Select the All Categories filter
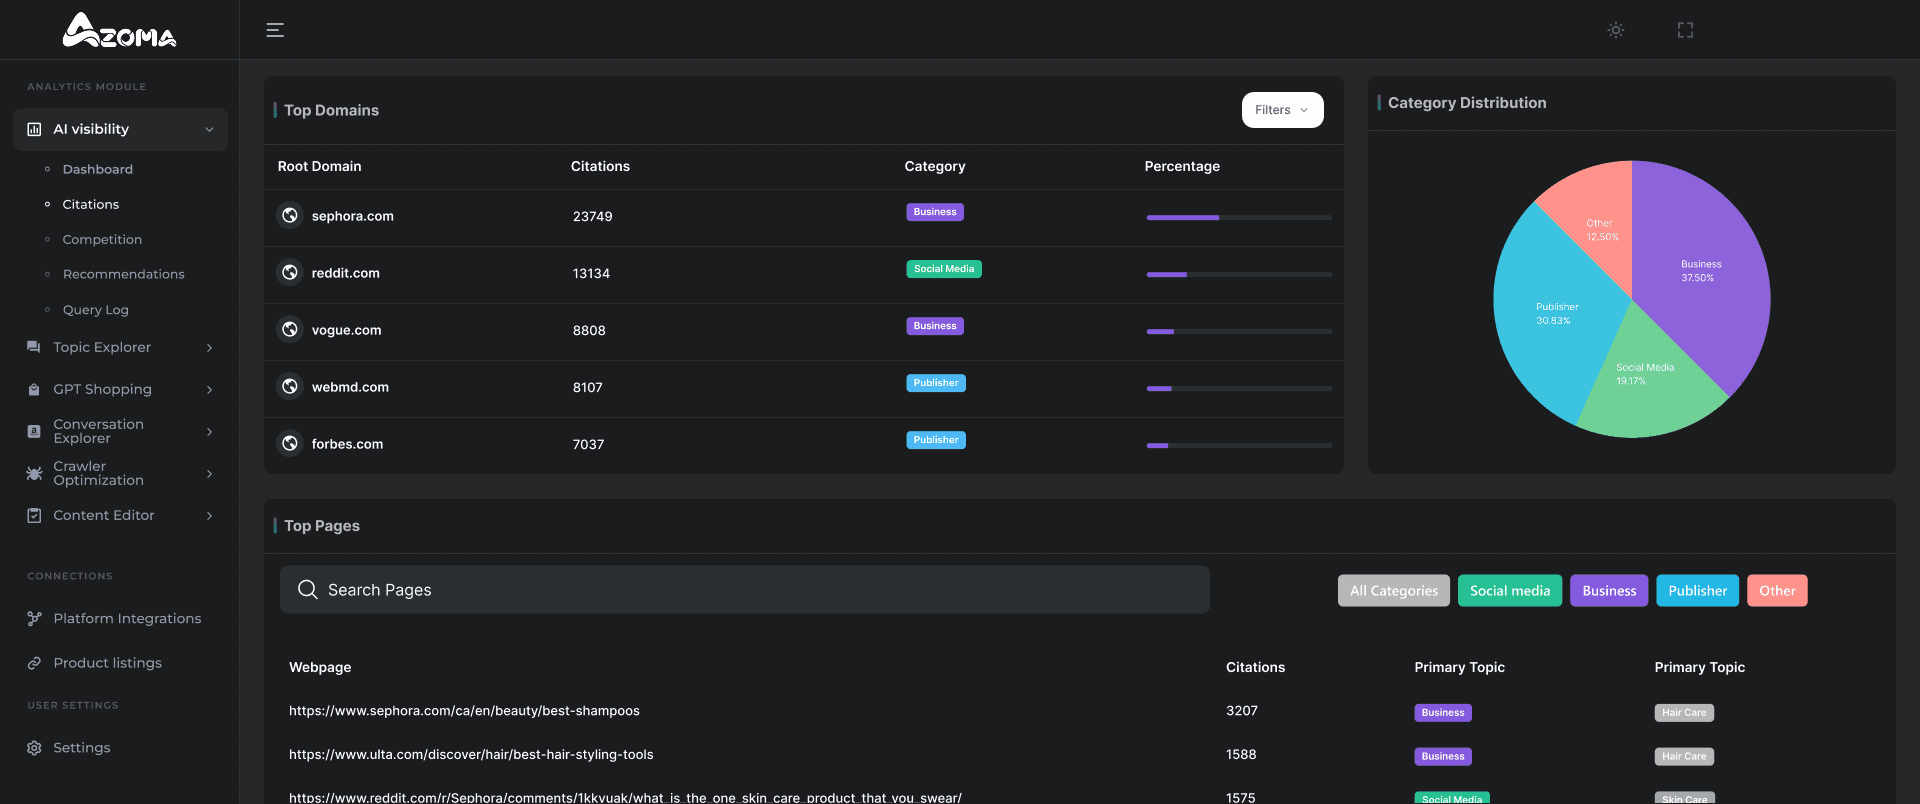 click(x=1394, y=591)
